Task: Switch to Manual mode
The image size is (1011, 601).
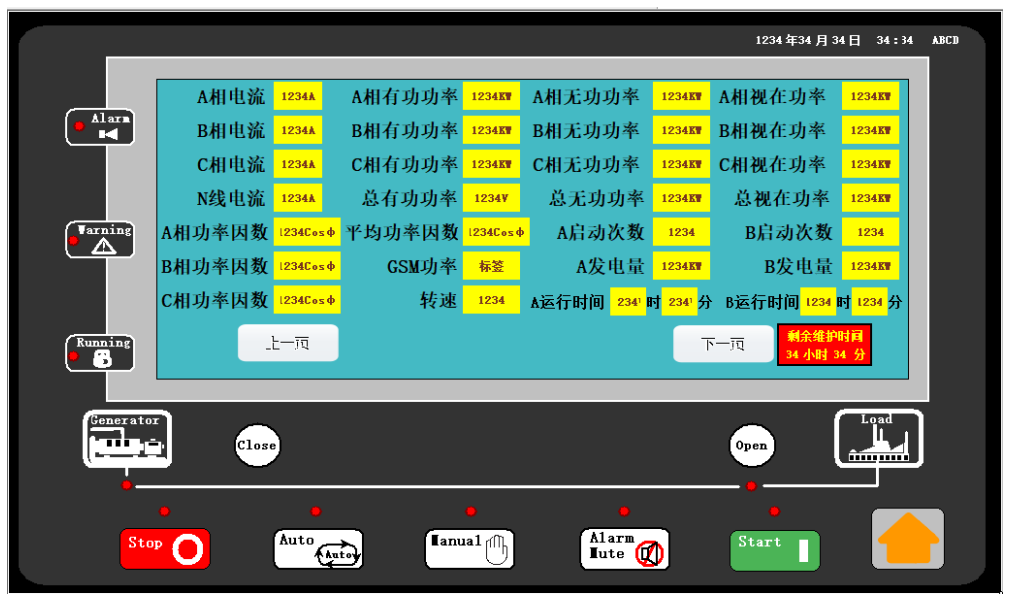Action: point(469,549)
